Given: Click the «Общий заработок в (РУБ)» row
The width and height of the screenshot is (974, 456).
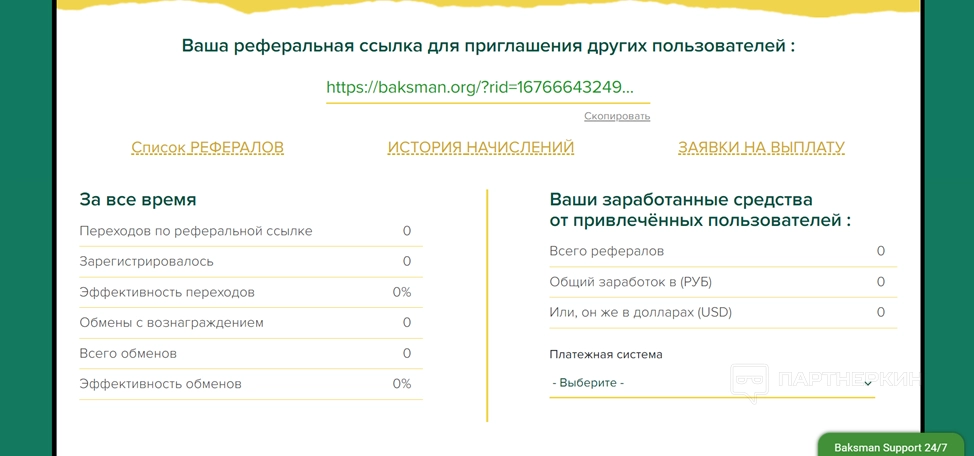Looking at the screenshot, I should tap(720, 282).
